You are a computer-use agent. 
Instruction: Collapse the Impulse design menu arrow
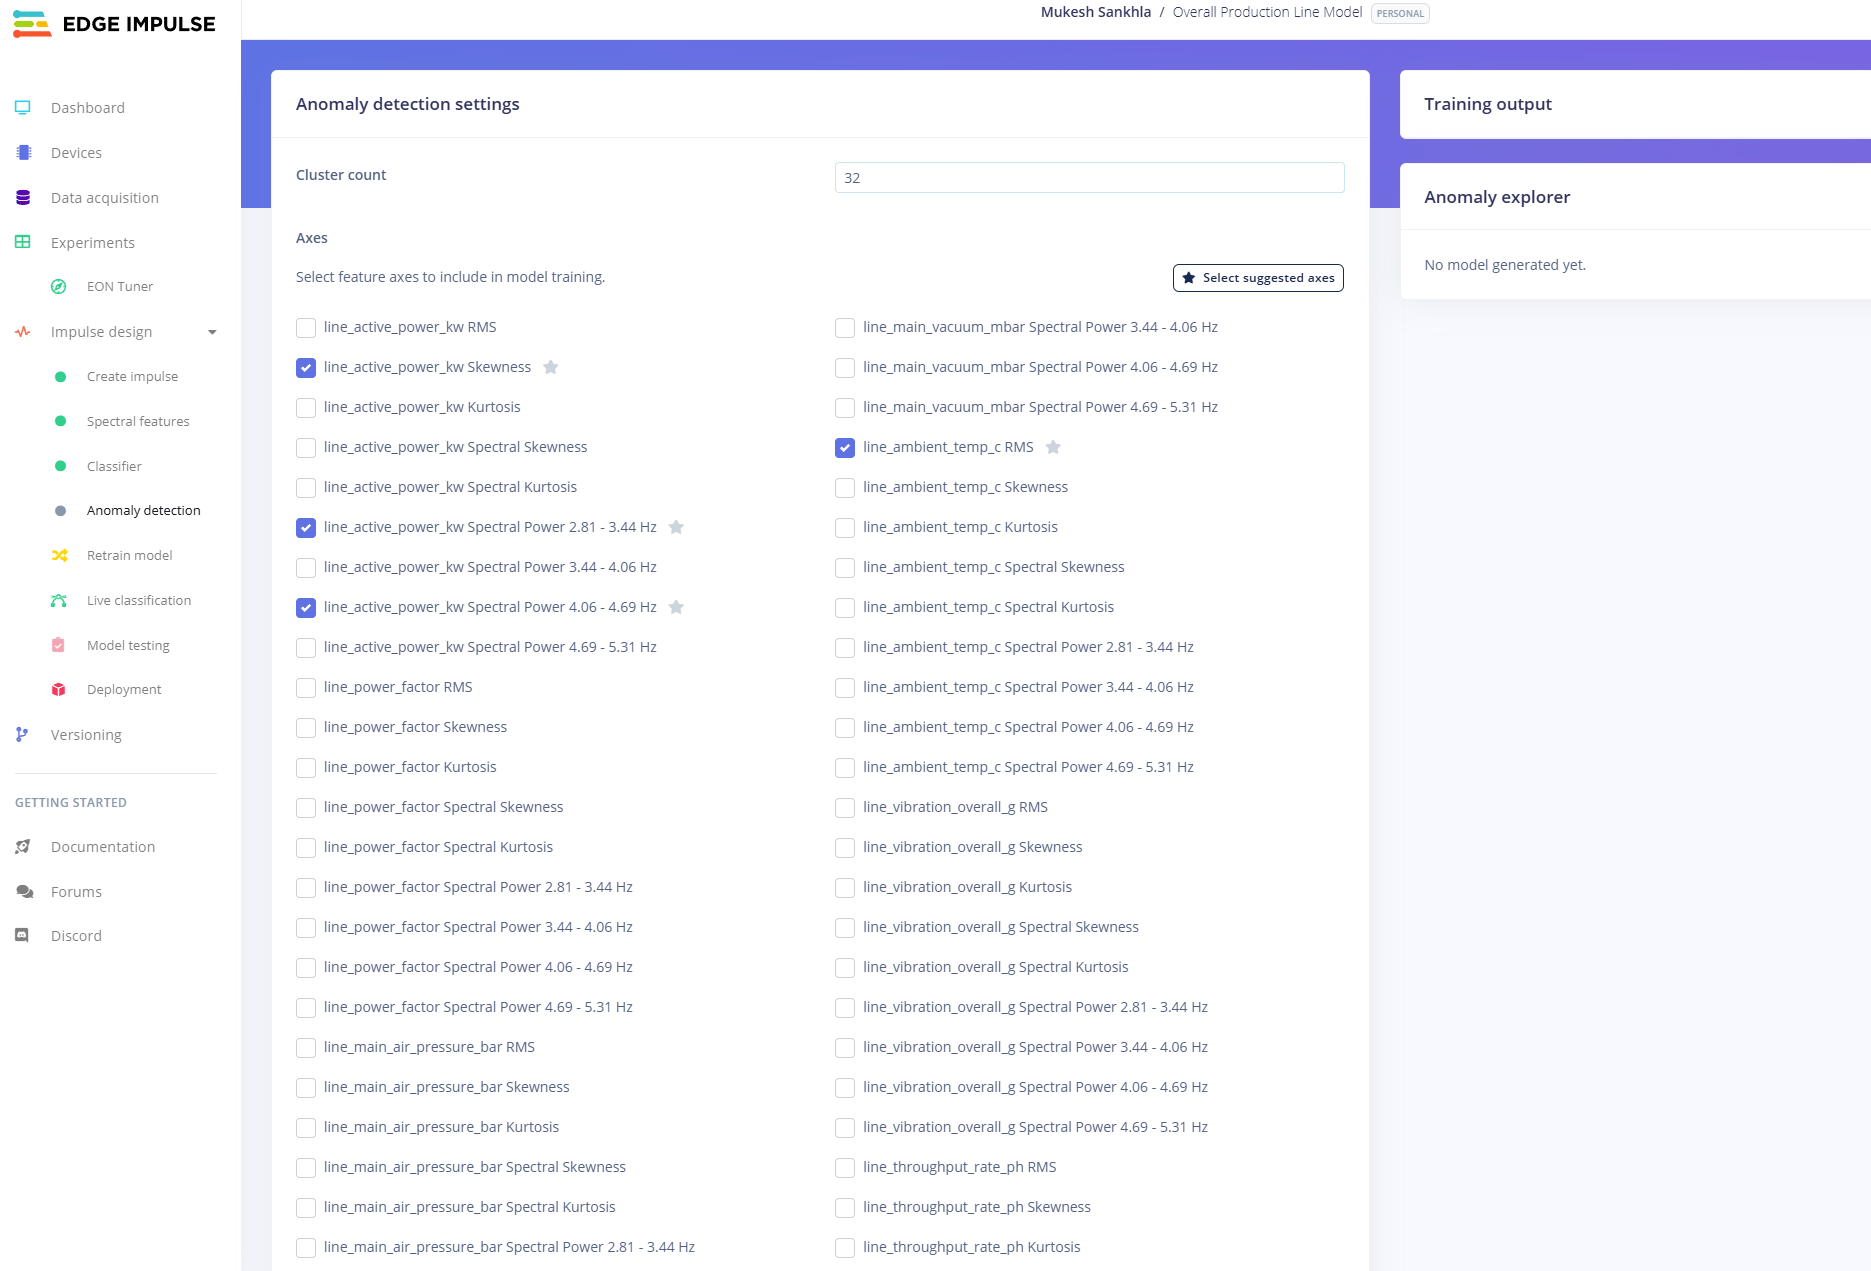click(212, 332)
